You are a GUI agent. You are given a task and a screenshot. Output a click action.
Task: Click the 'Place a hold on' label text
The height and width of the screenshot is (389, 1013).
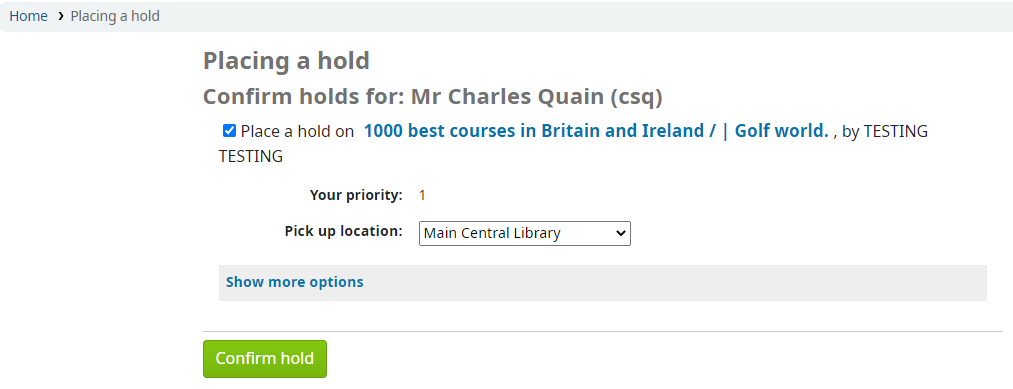click(297, 132)
